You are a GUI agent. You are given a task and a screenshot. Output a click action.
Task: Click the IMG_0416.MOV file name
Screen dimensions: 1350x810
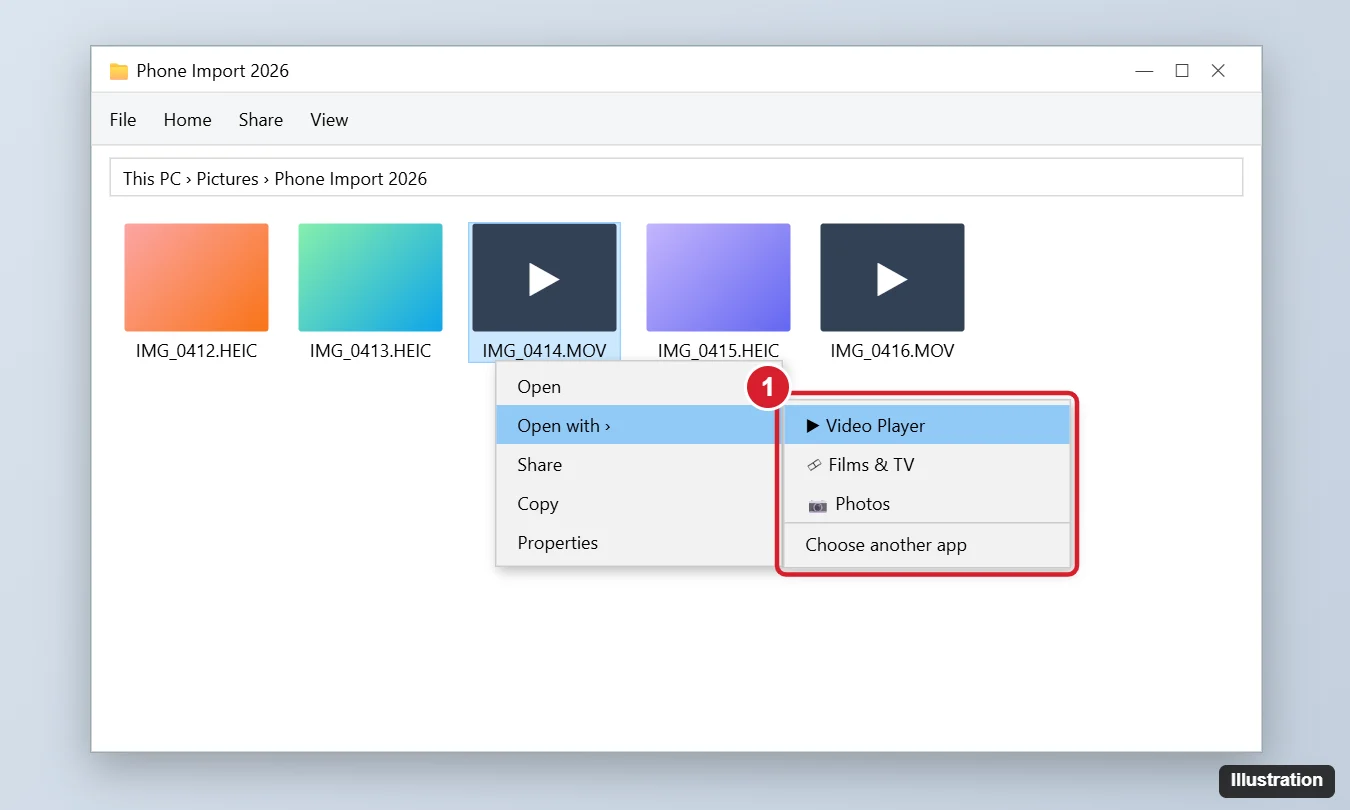892,351
